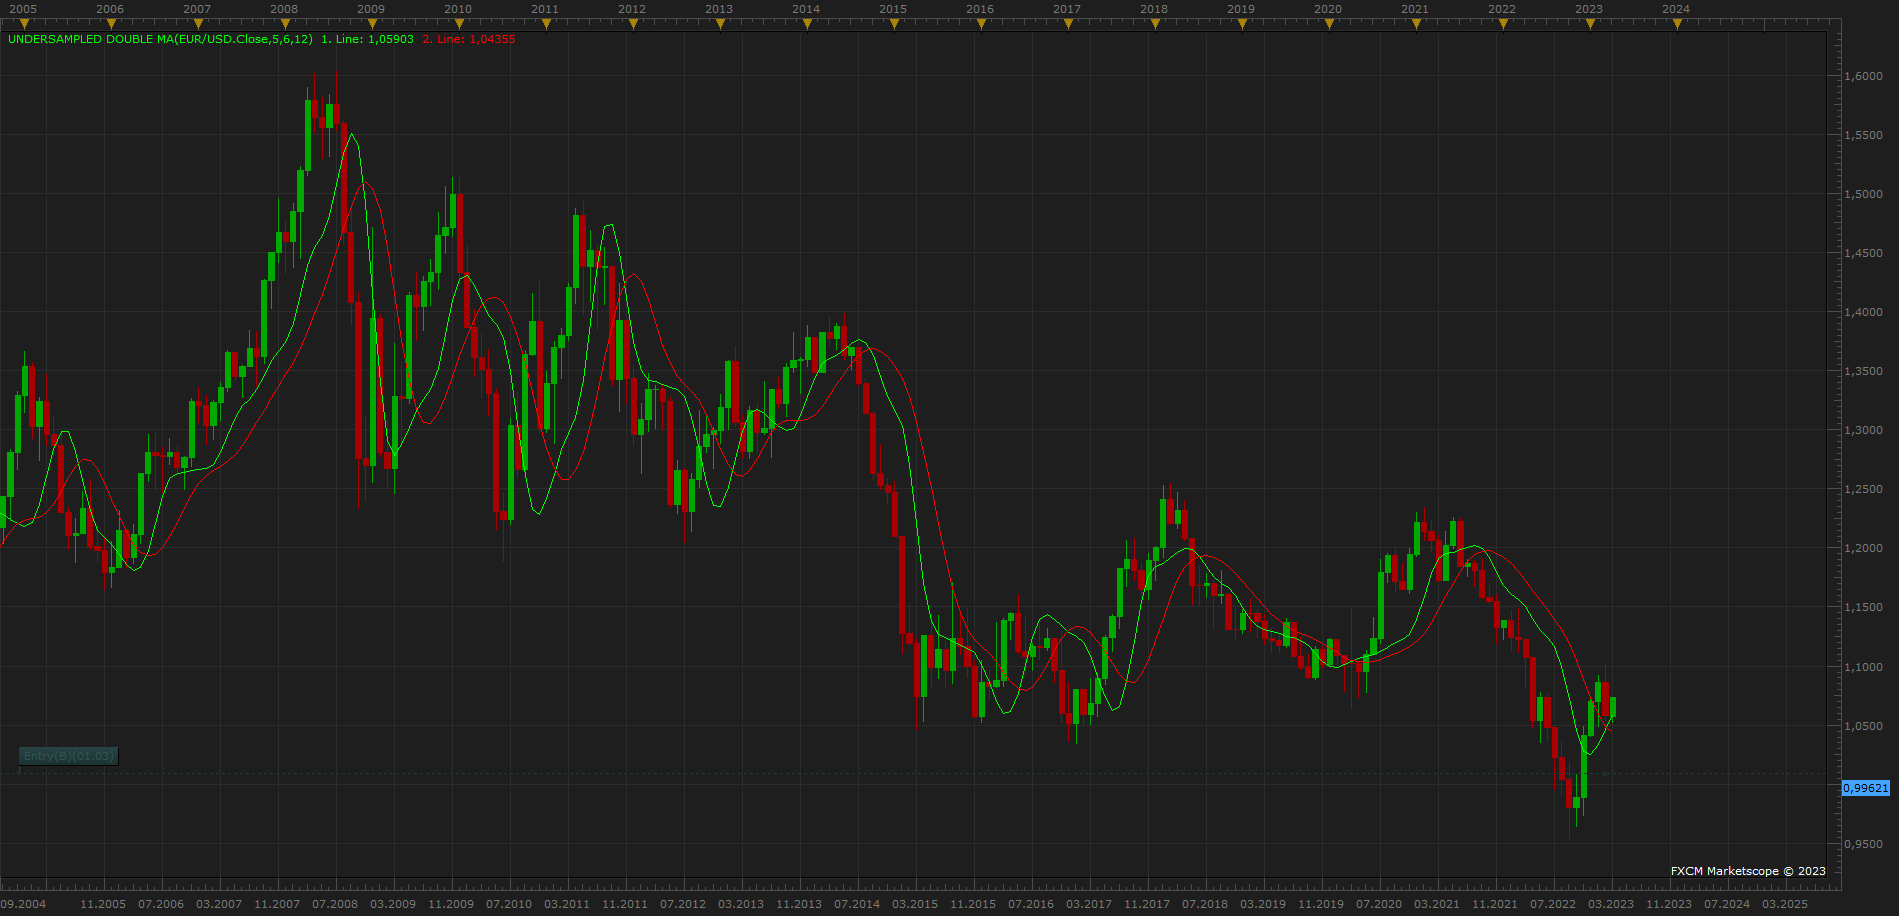1899x916 pixels.
Task: Click the 07.2012 date axis label
Action: point(683,904)
